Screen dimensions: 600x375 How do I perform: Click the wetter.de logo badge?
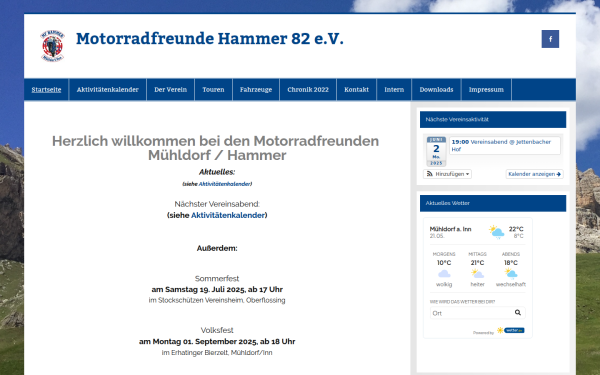[514, 330]
